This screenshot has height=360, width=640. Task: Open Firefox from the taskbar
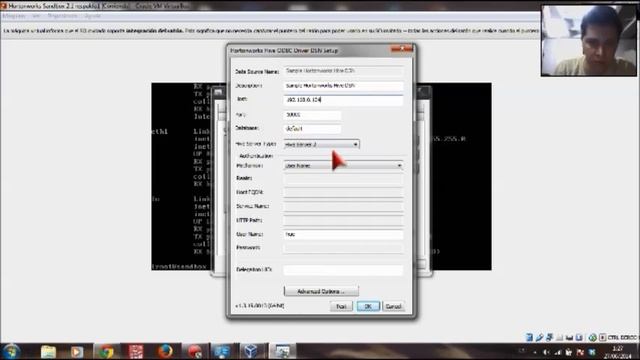click(x=165, y=351)
